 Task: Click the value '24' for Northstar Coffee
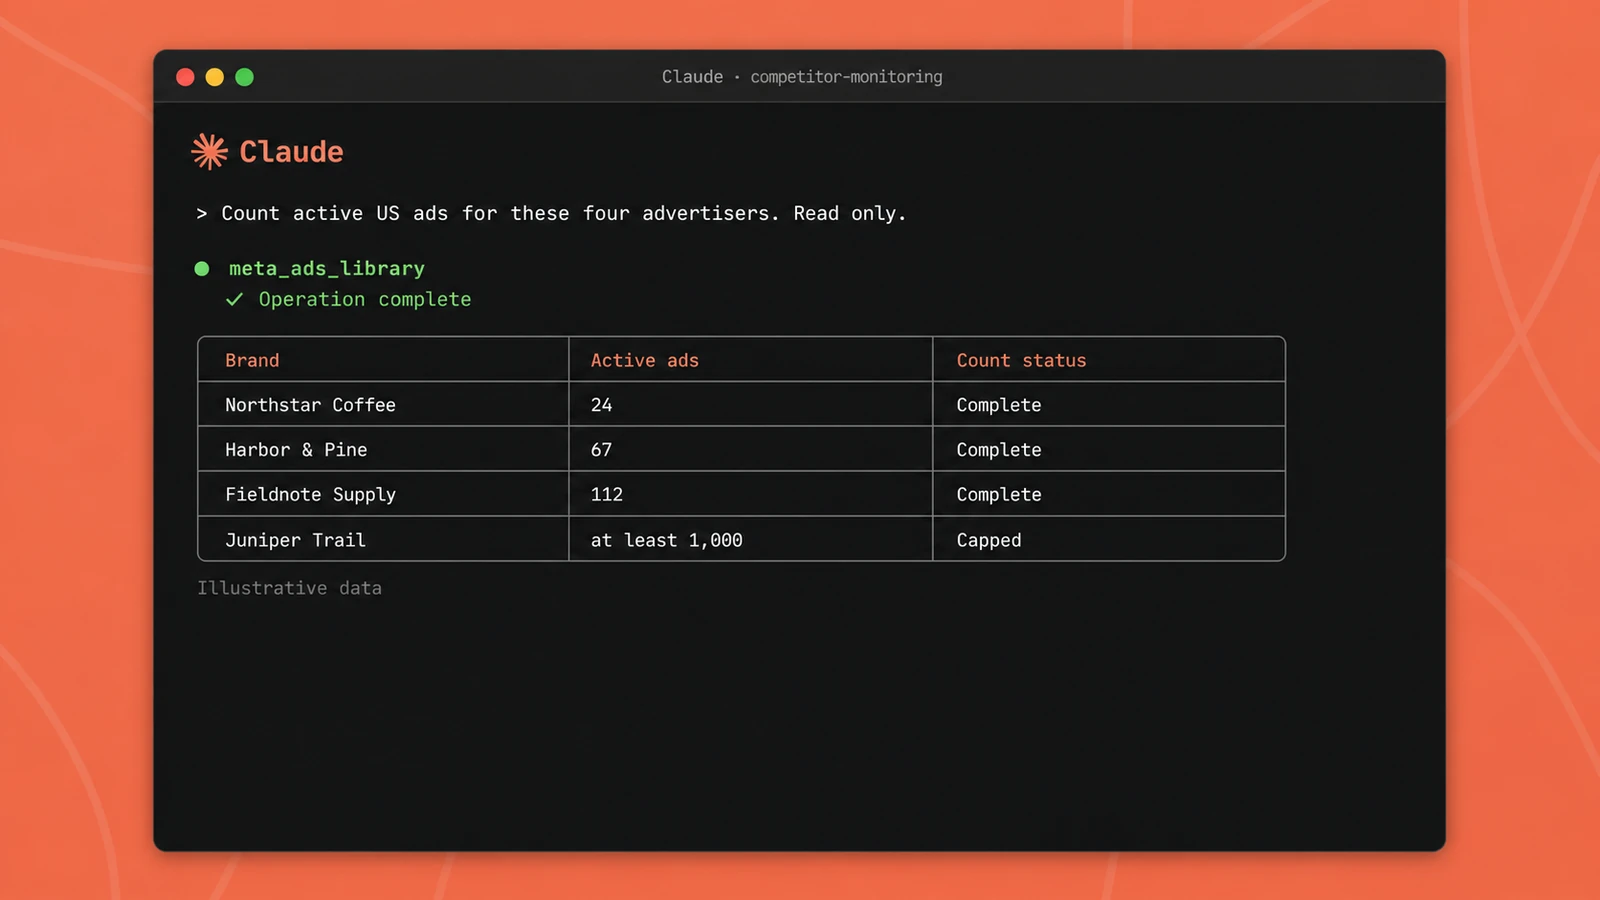point(601,405)
